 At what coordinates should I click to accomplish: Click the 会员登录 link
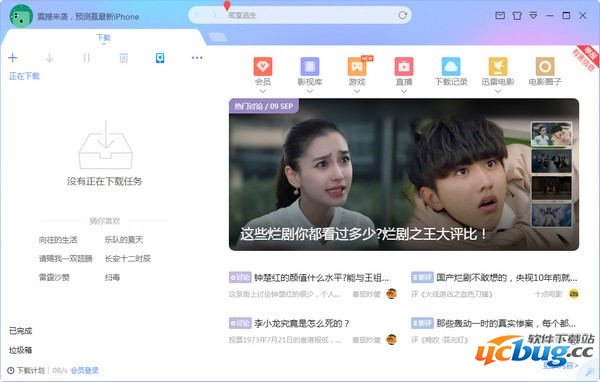pyautogui.click(x=85, y=370)
